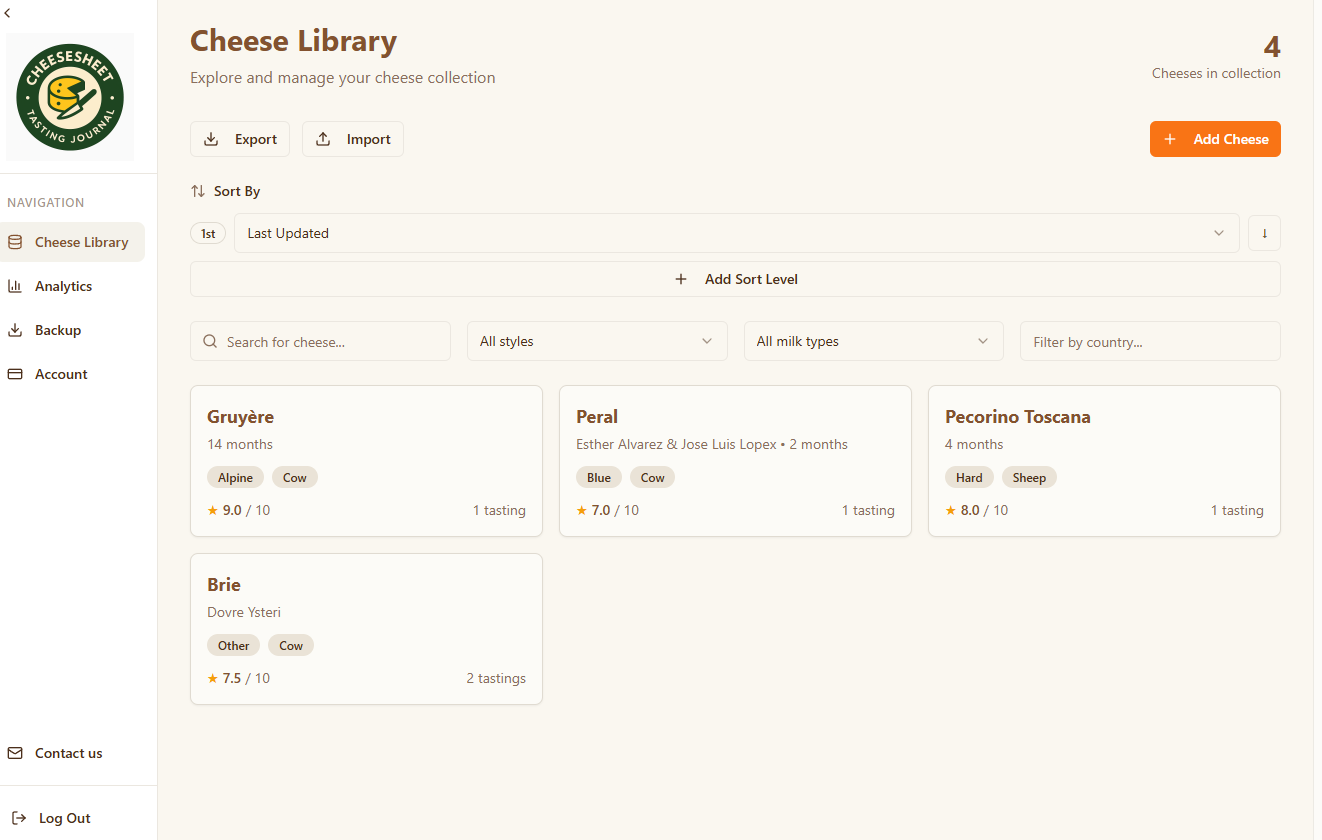Click the star rating icon on Gruyère card

(x=212, y=510)
